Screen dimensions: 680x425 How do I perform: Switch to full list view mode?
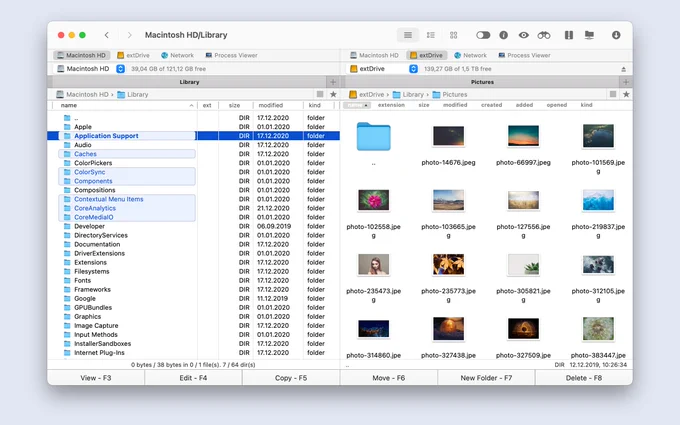(408, 35)
